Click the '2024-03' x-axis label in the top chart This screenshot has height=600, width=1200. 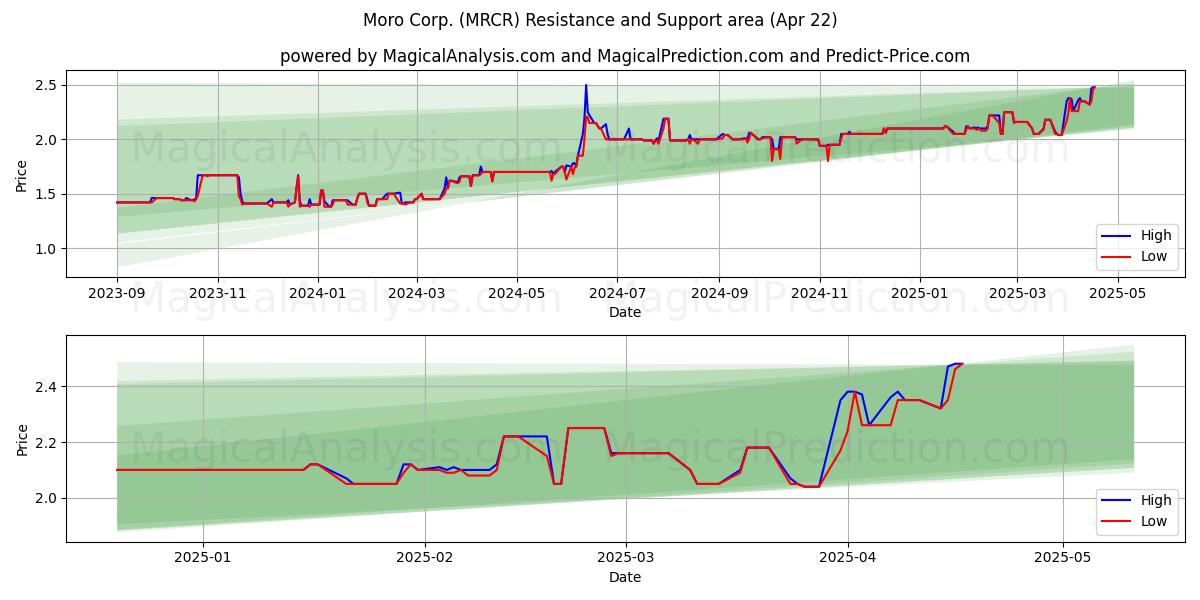[417, 294]
